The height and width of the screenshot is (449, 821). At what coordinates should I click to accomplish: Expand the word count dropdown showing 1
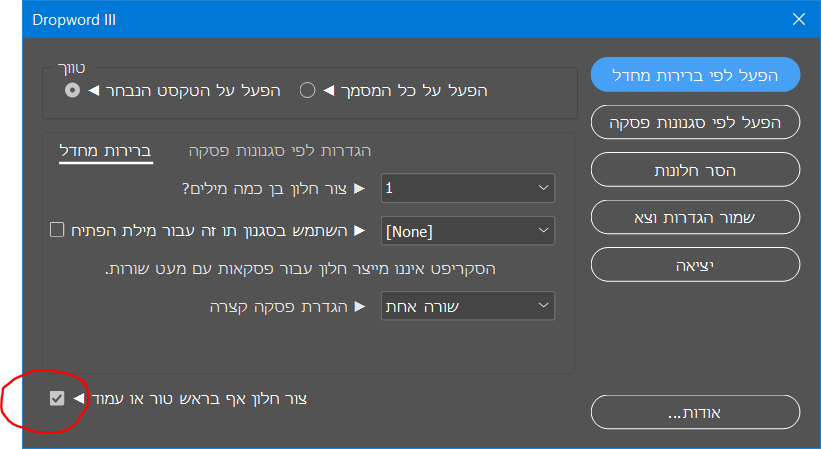(468, 187)
